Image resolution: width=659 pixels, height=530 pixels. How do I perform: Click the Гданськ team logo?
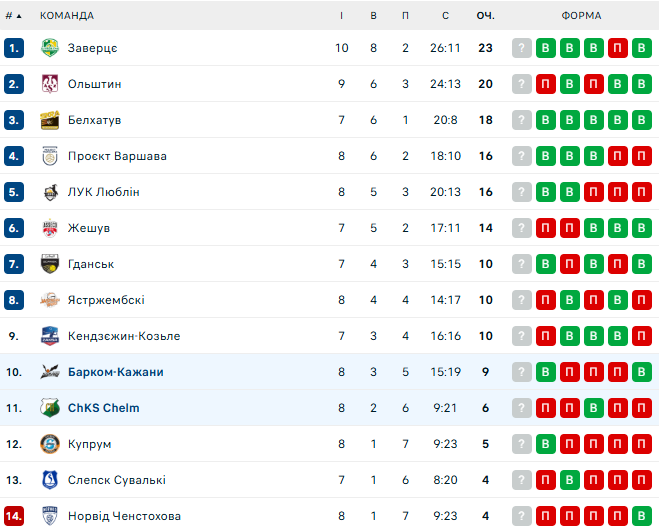50,264
